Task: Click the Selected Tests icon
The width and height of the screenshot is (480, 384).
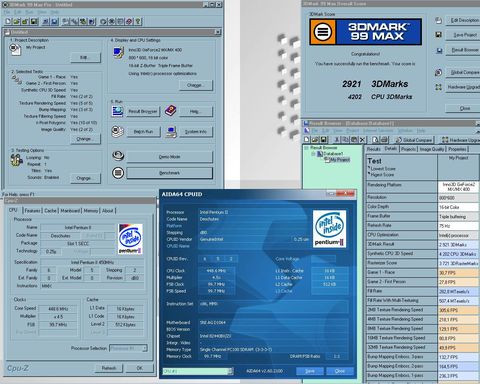Action: [16, 80]
